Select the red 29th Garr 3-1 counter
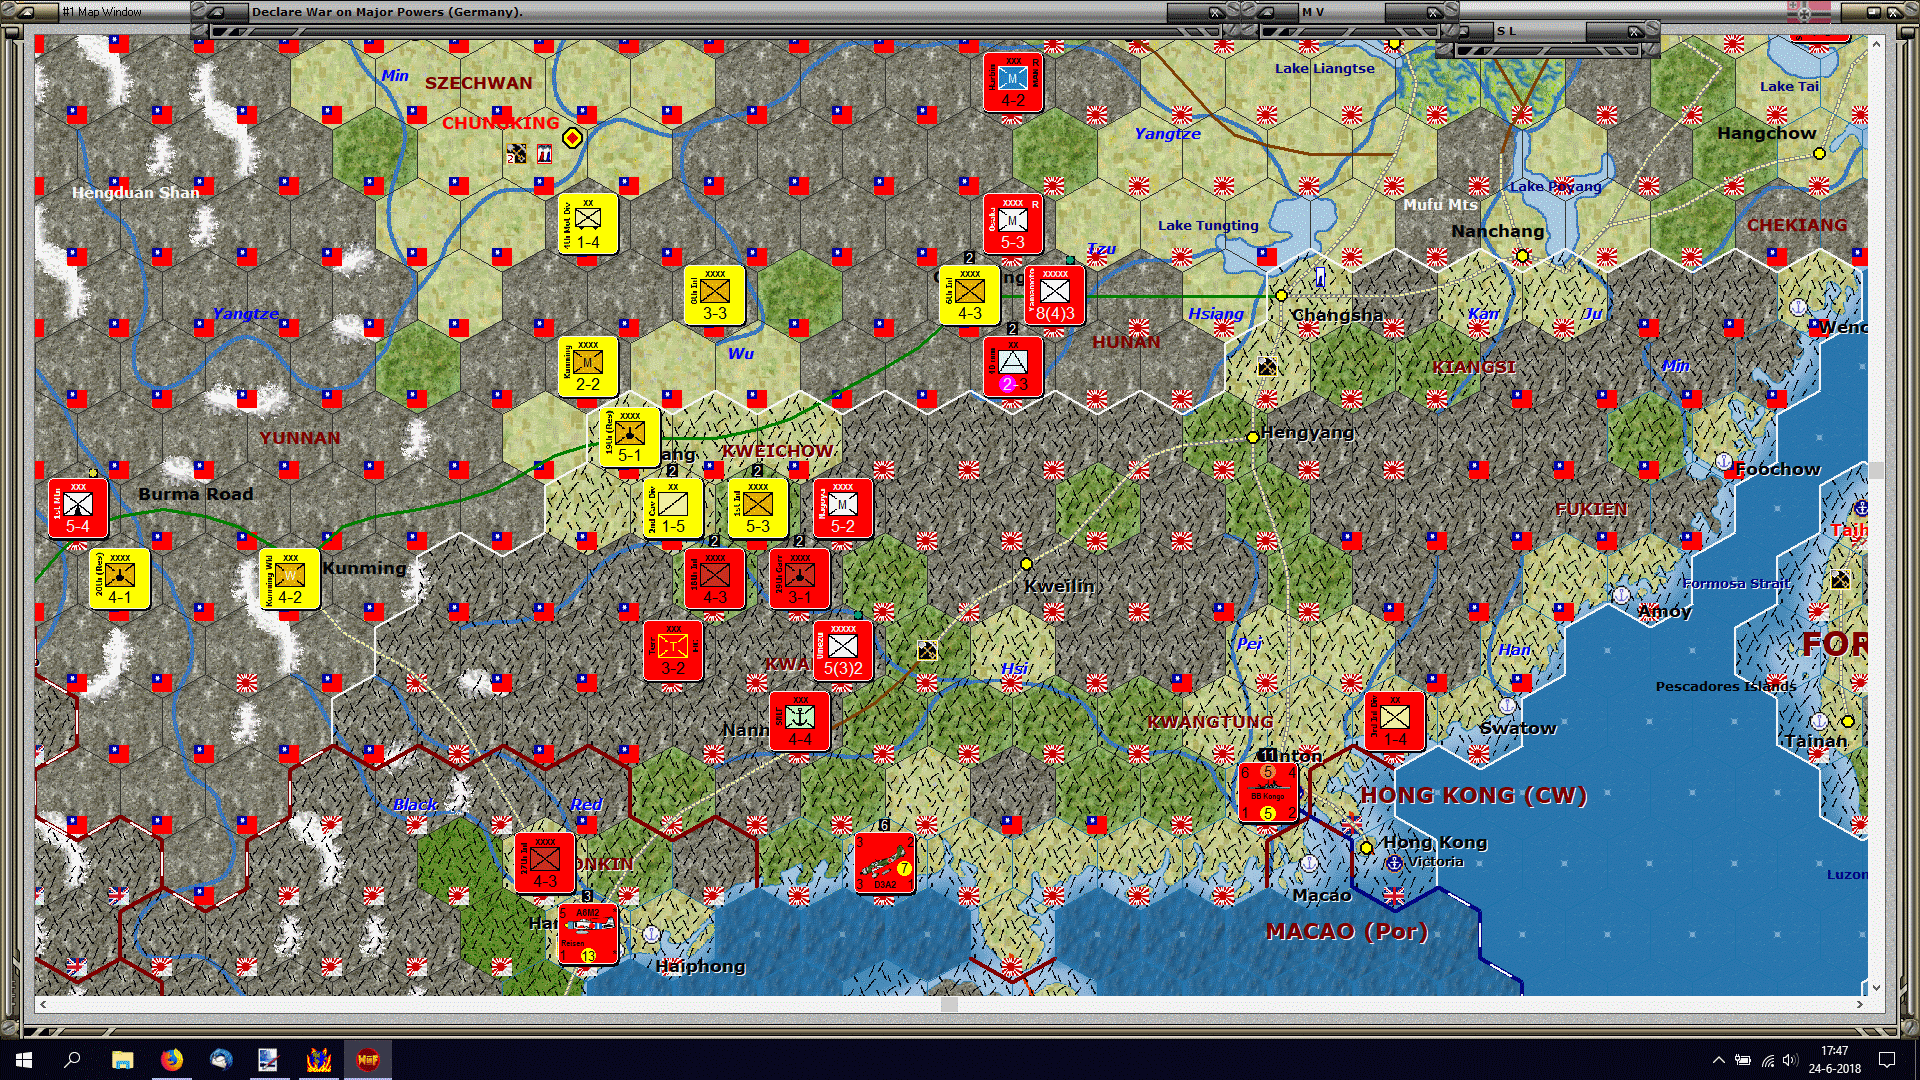The image size is (1920, 1080). [x=800, y=579]
